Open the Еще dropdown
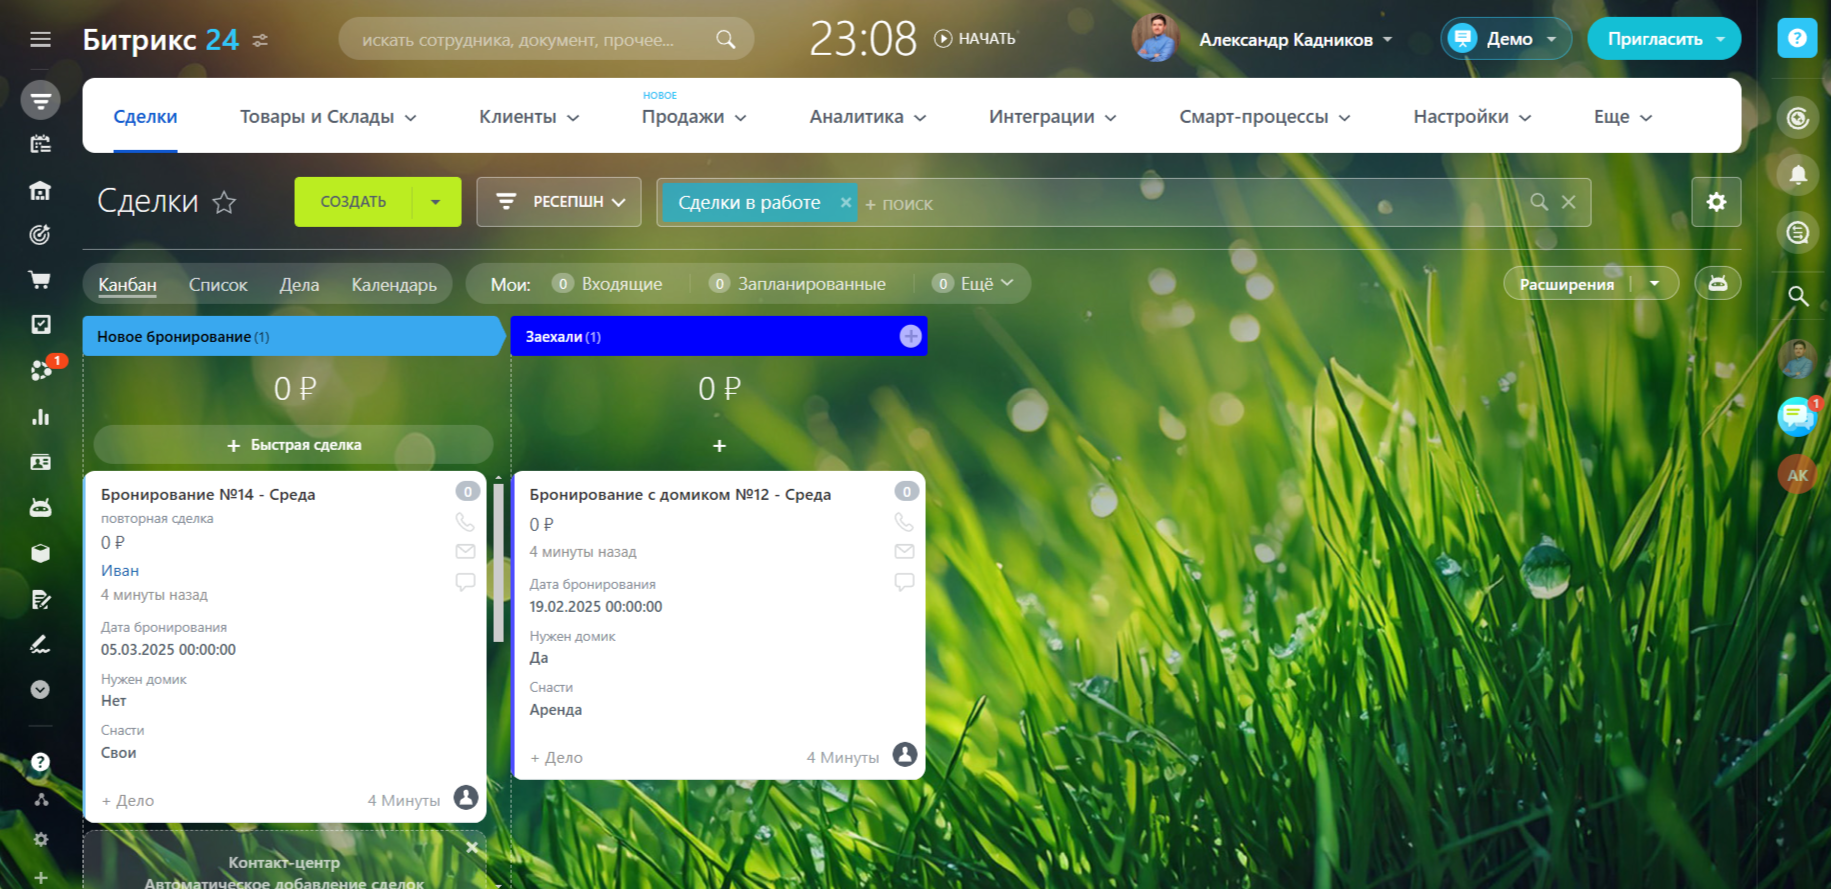The width and height of the screenshot is (1831, 889). click(x=1623, y=117)
